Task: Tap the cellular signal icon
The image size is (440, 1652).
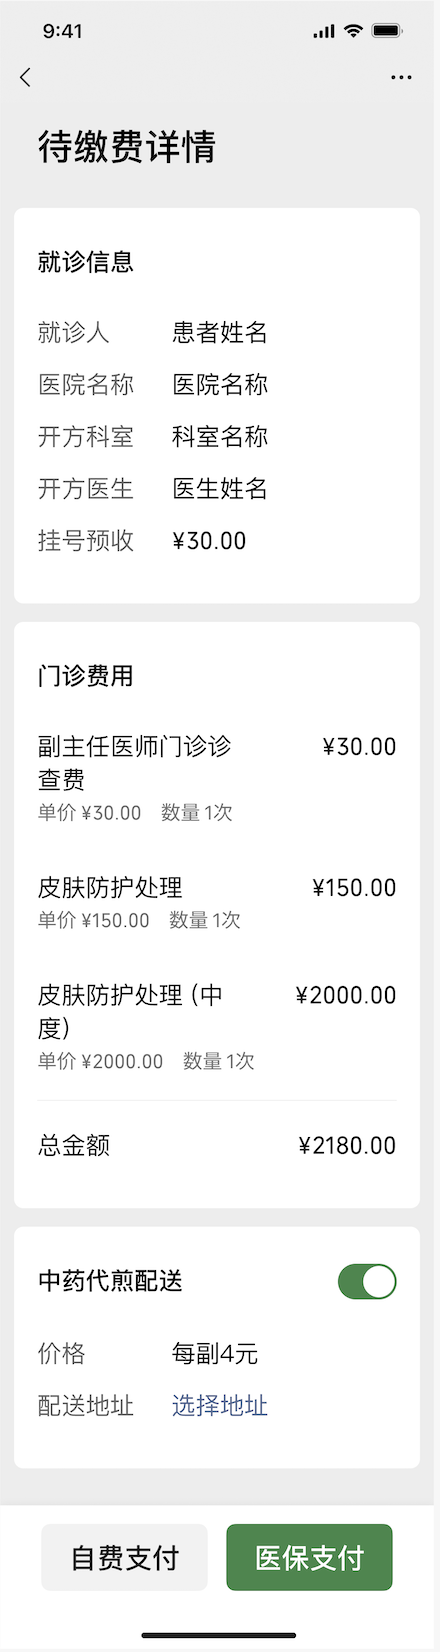Action: [324, 32]
